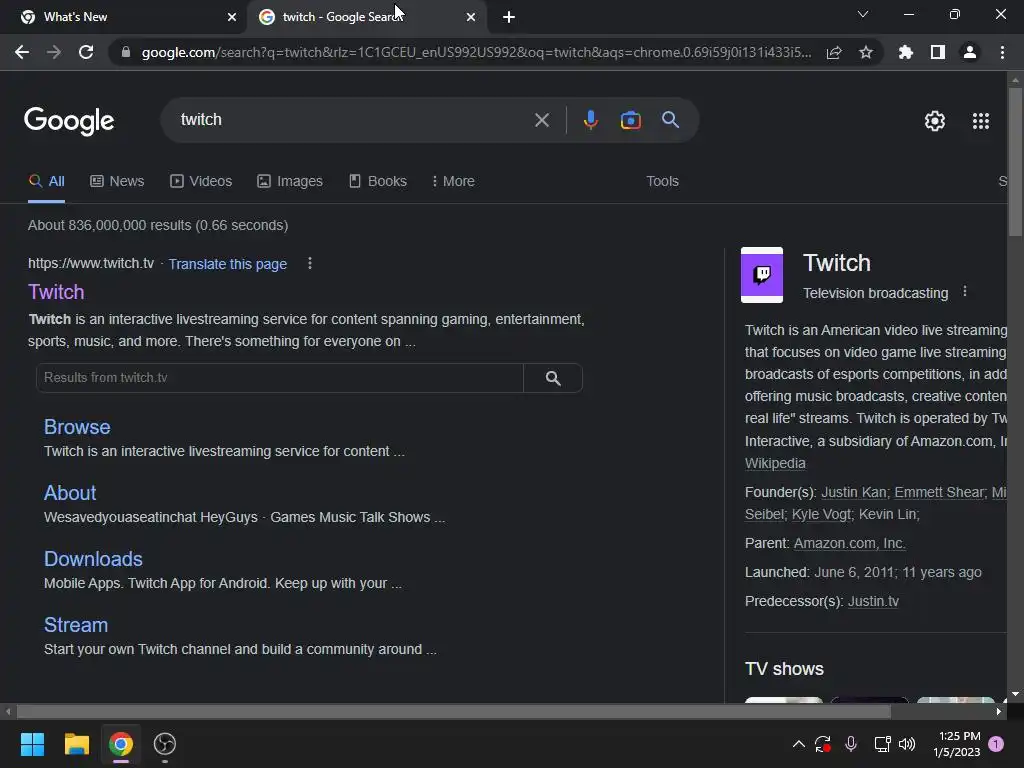Close the What's New tab

point(232,17)
